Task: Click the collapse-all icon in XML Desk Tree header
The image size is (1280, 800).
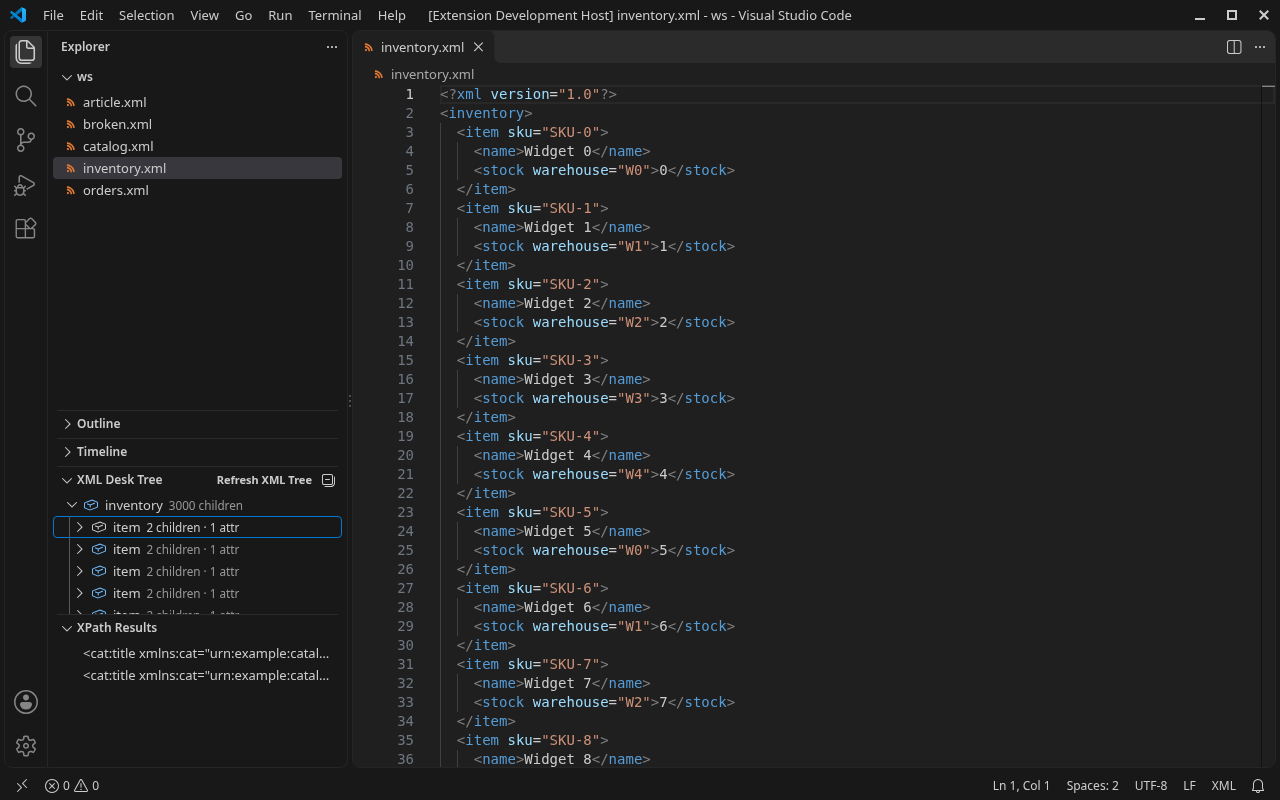Action: (328, 480)
